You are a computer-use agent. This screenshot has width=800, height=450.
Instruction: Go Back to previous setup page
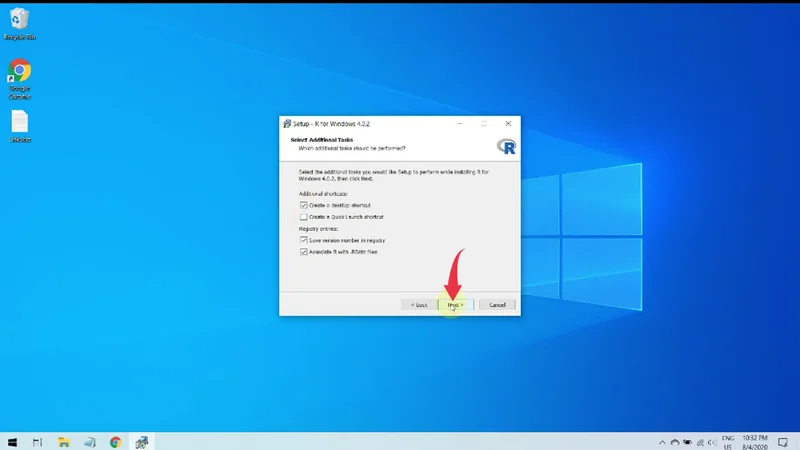pos(418,304)
